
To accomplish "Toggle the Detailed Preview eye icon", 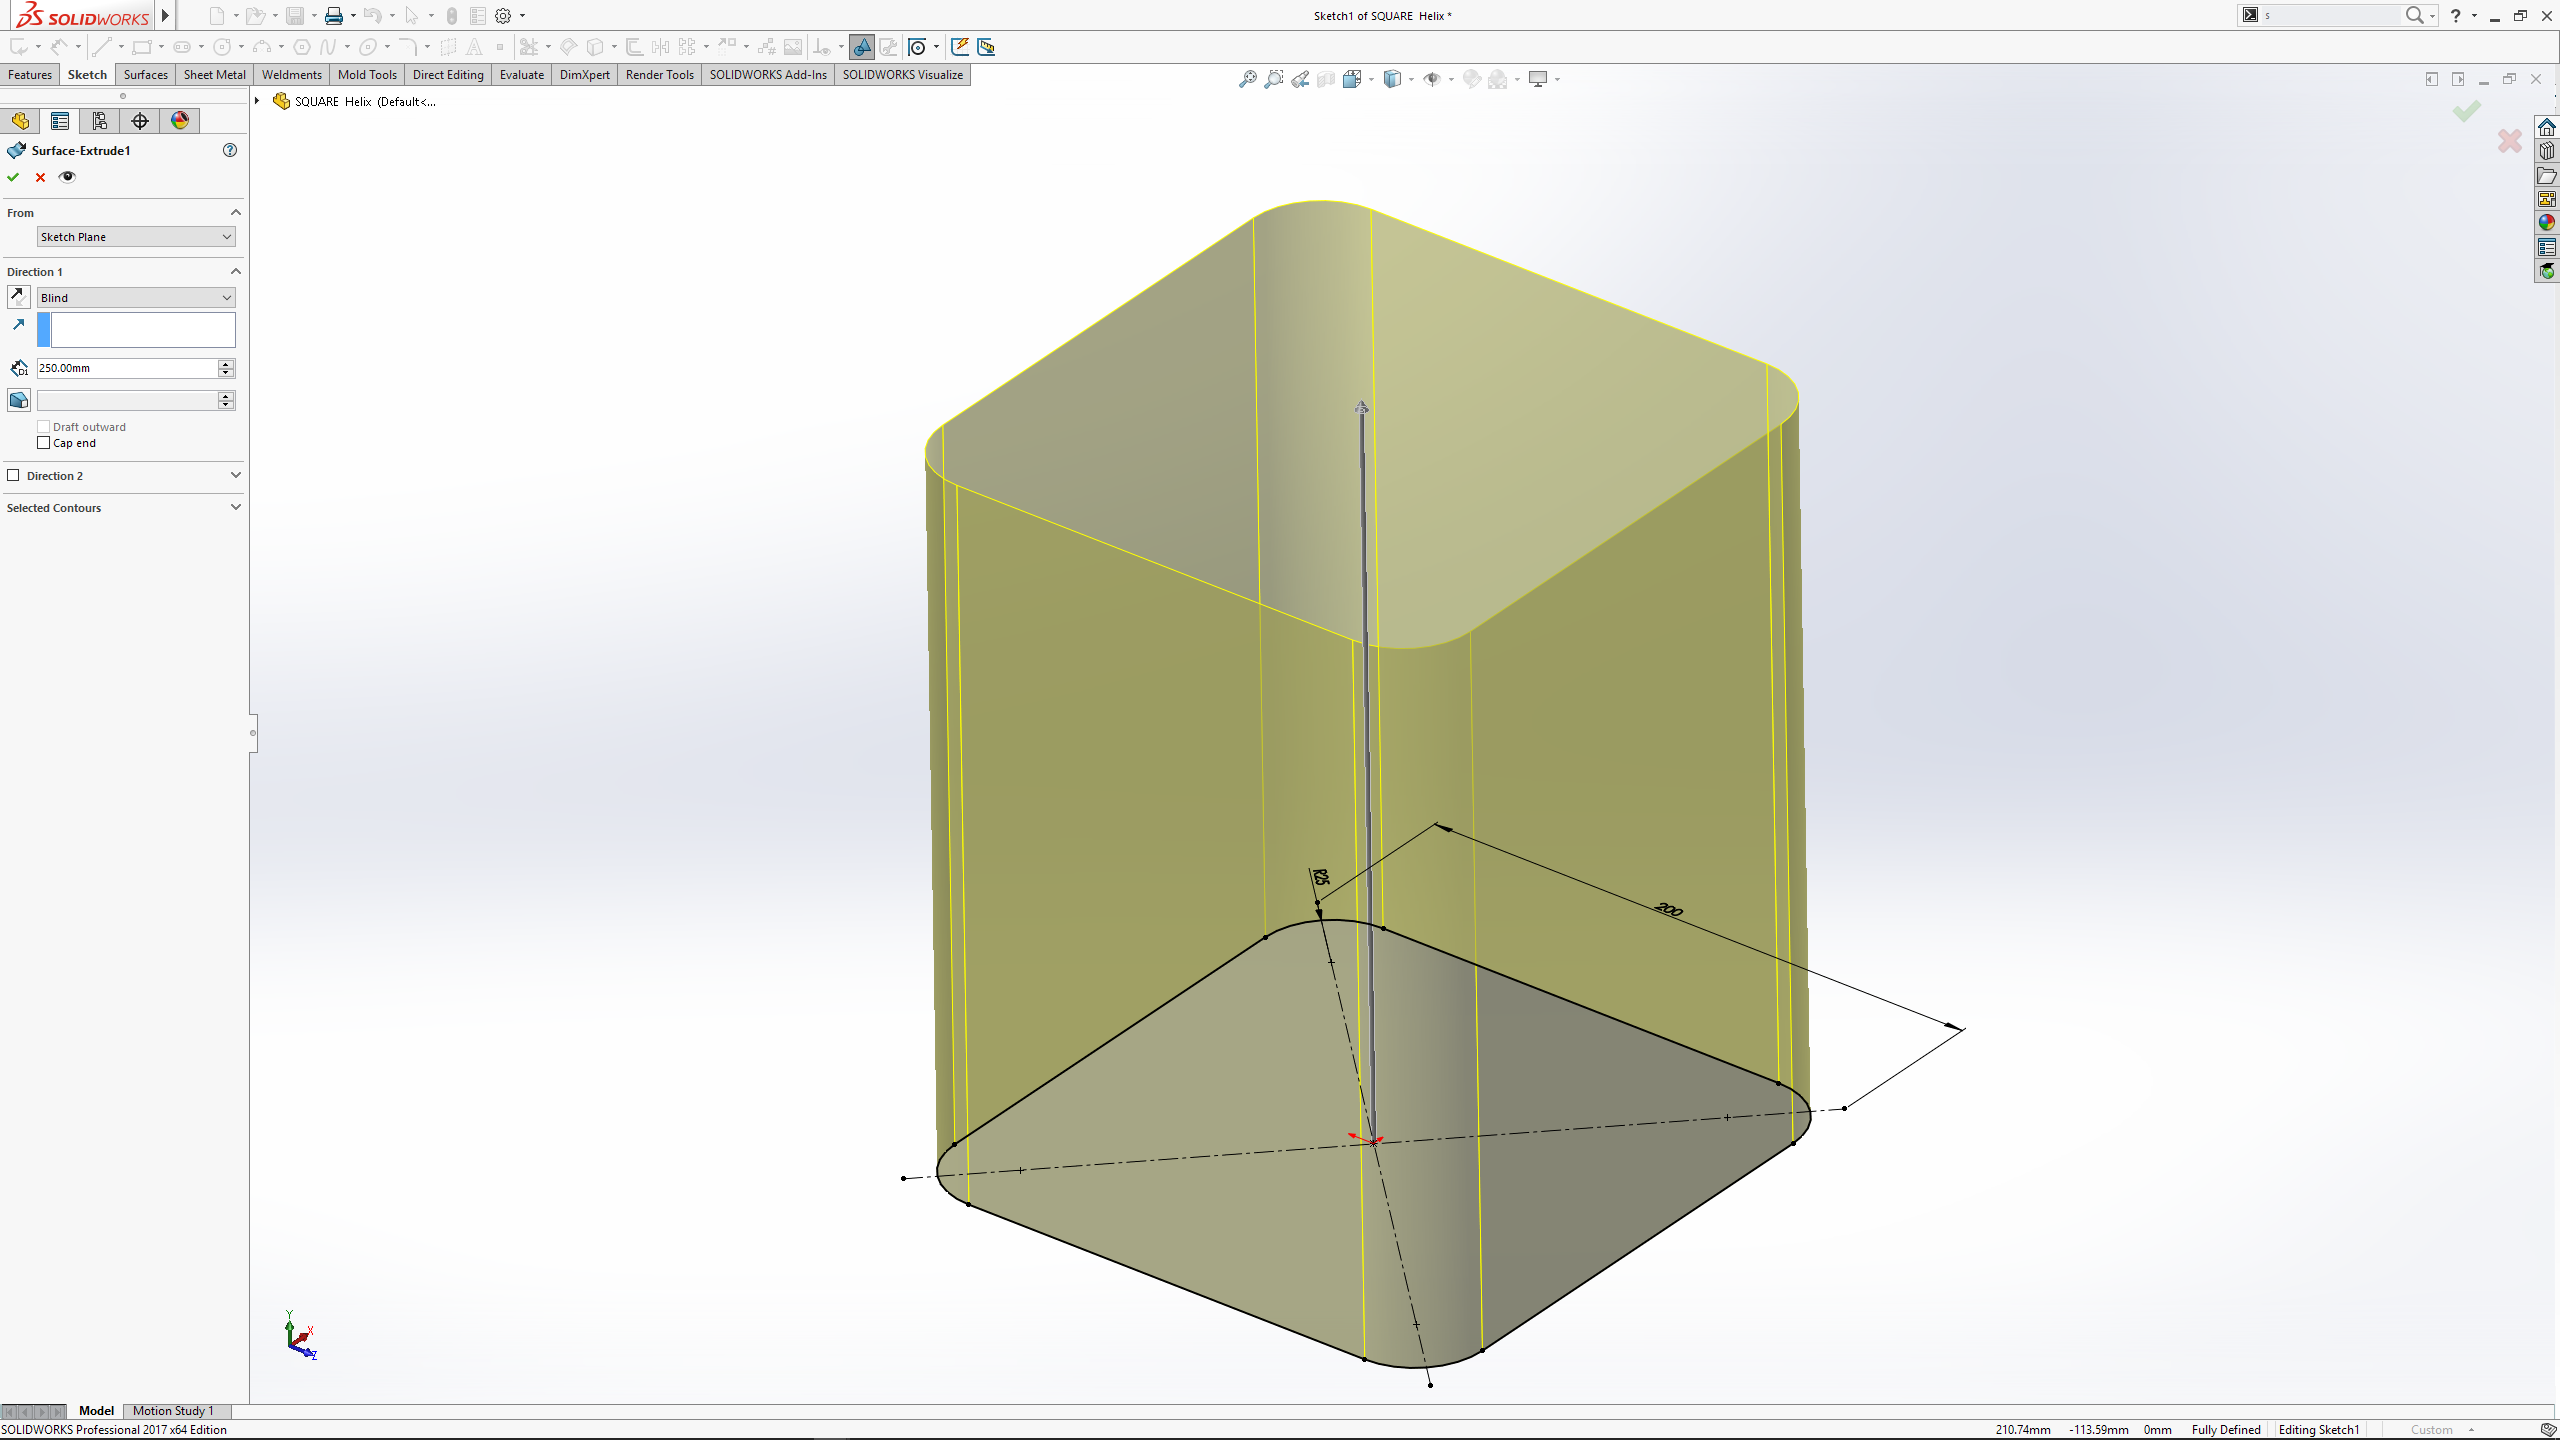I will click(x=67, y=177).
